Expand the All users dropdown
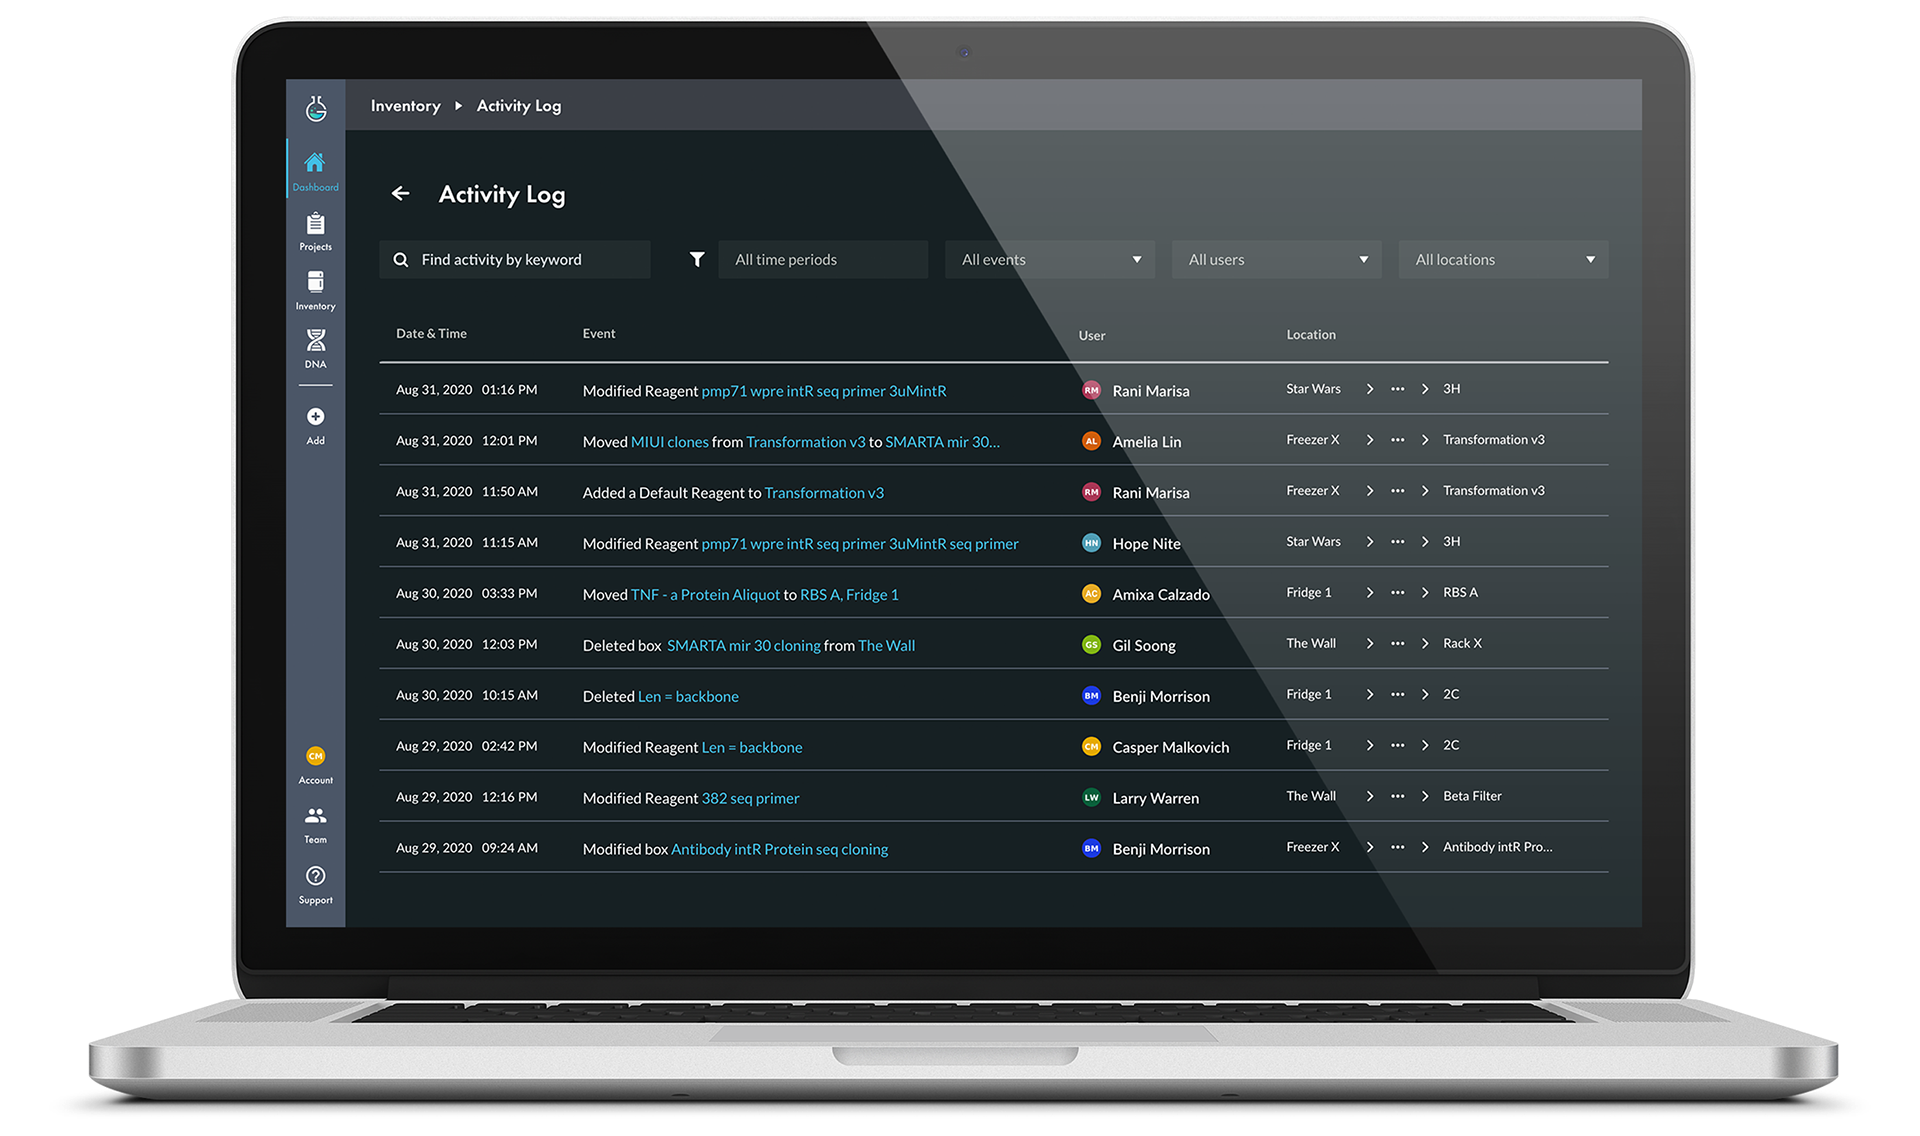The width and height of the screenshot is (1920, 1136). pos(1276,260)
